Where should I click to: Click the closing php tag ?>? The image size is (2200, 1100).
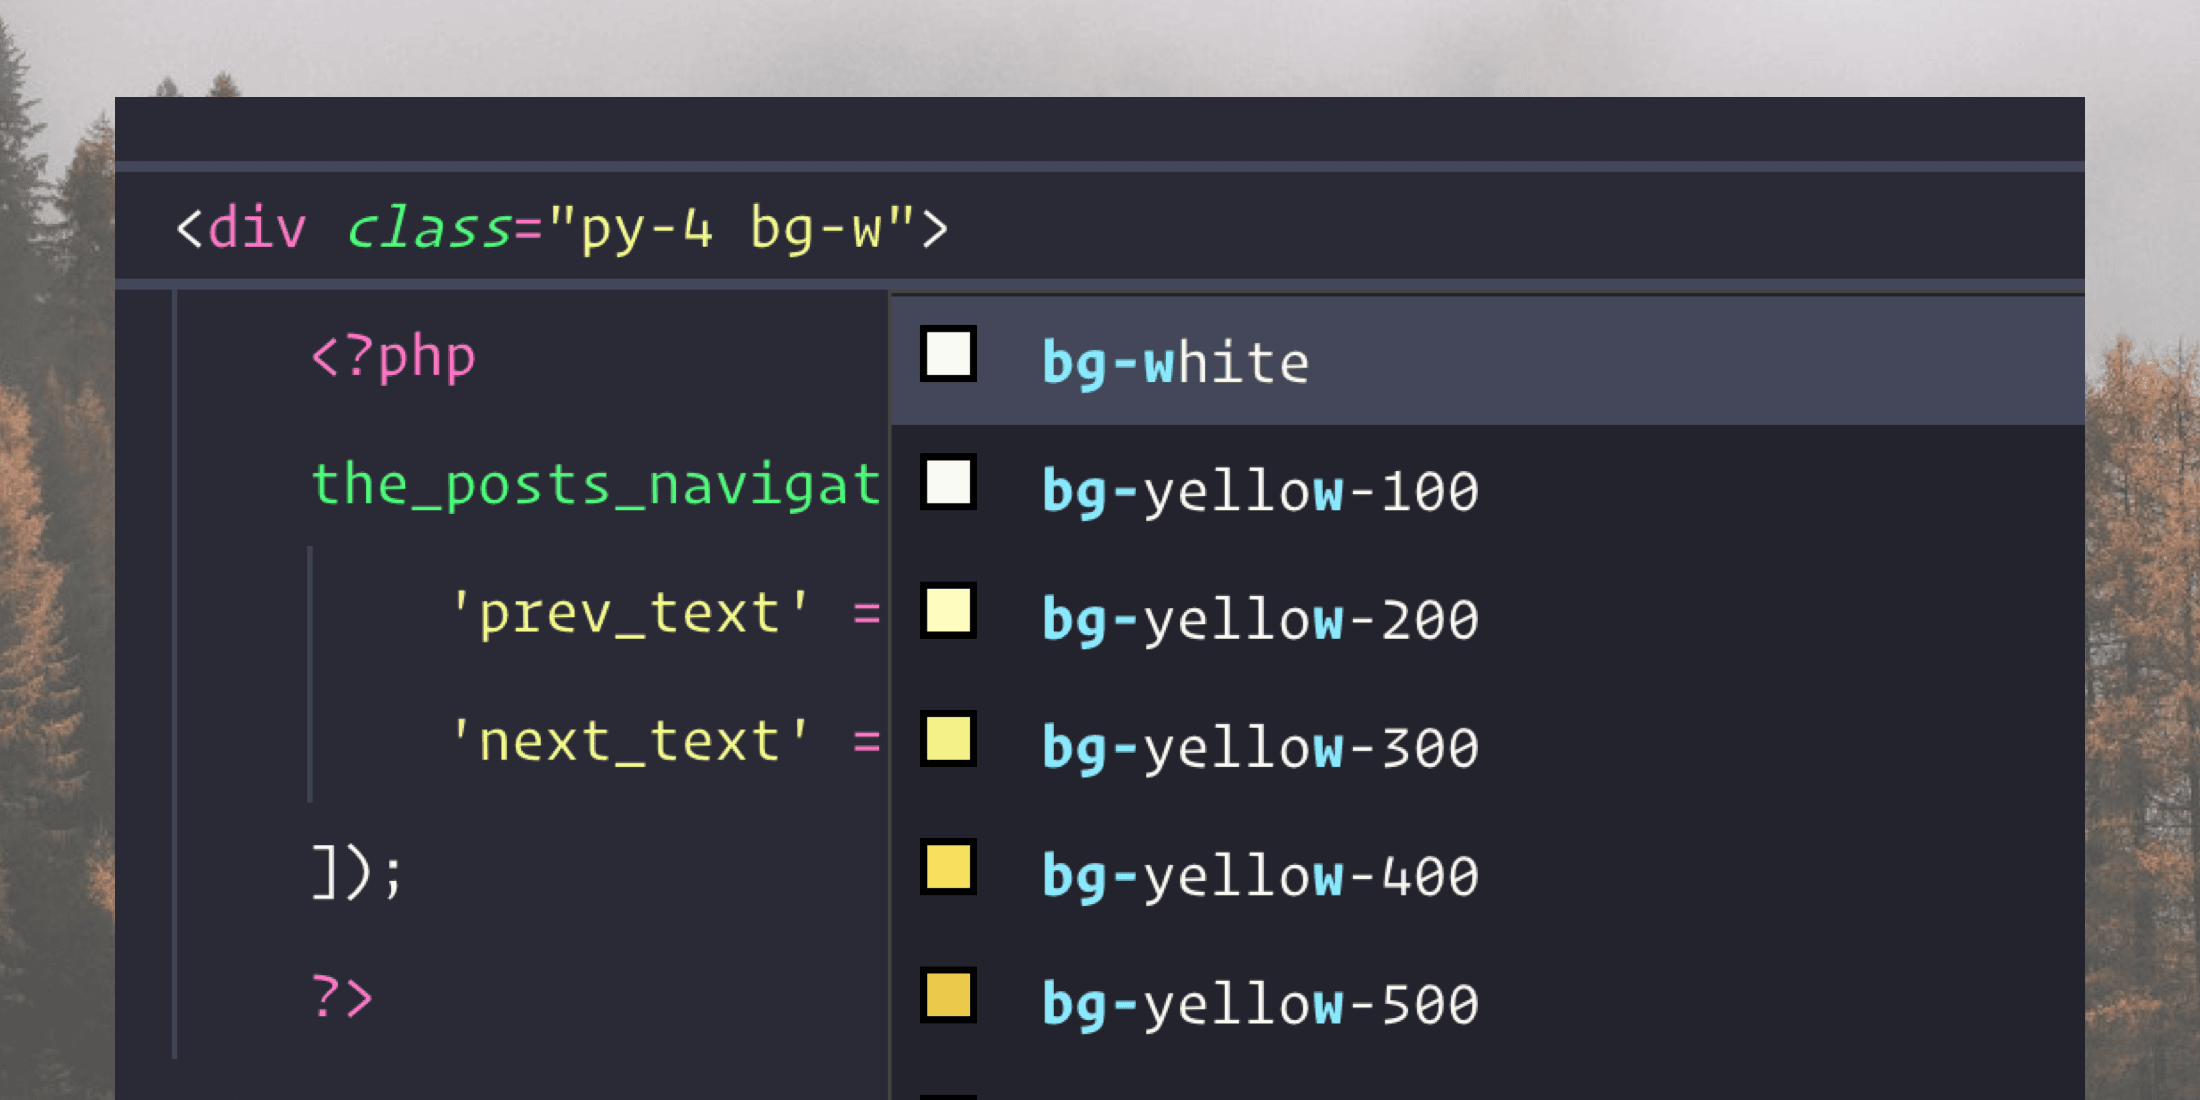340,995
